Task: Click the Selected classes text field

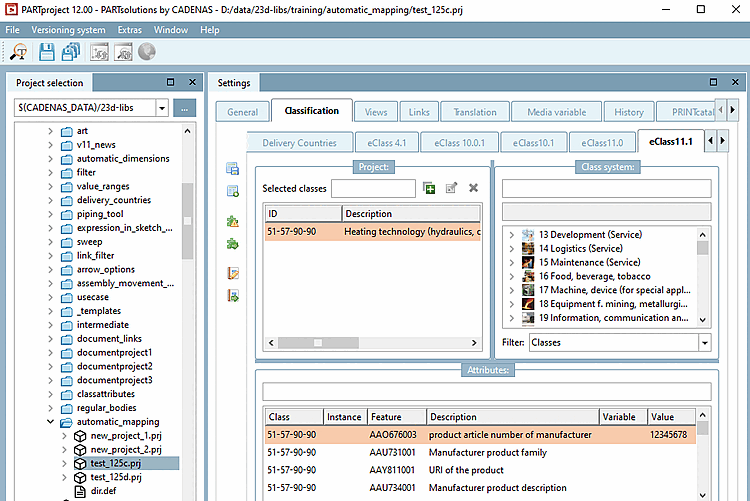Action: [x=373, y=188]
